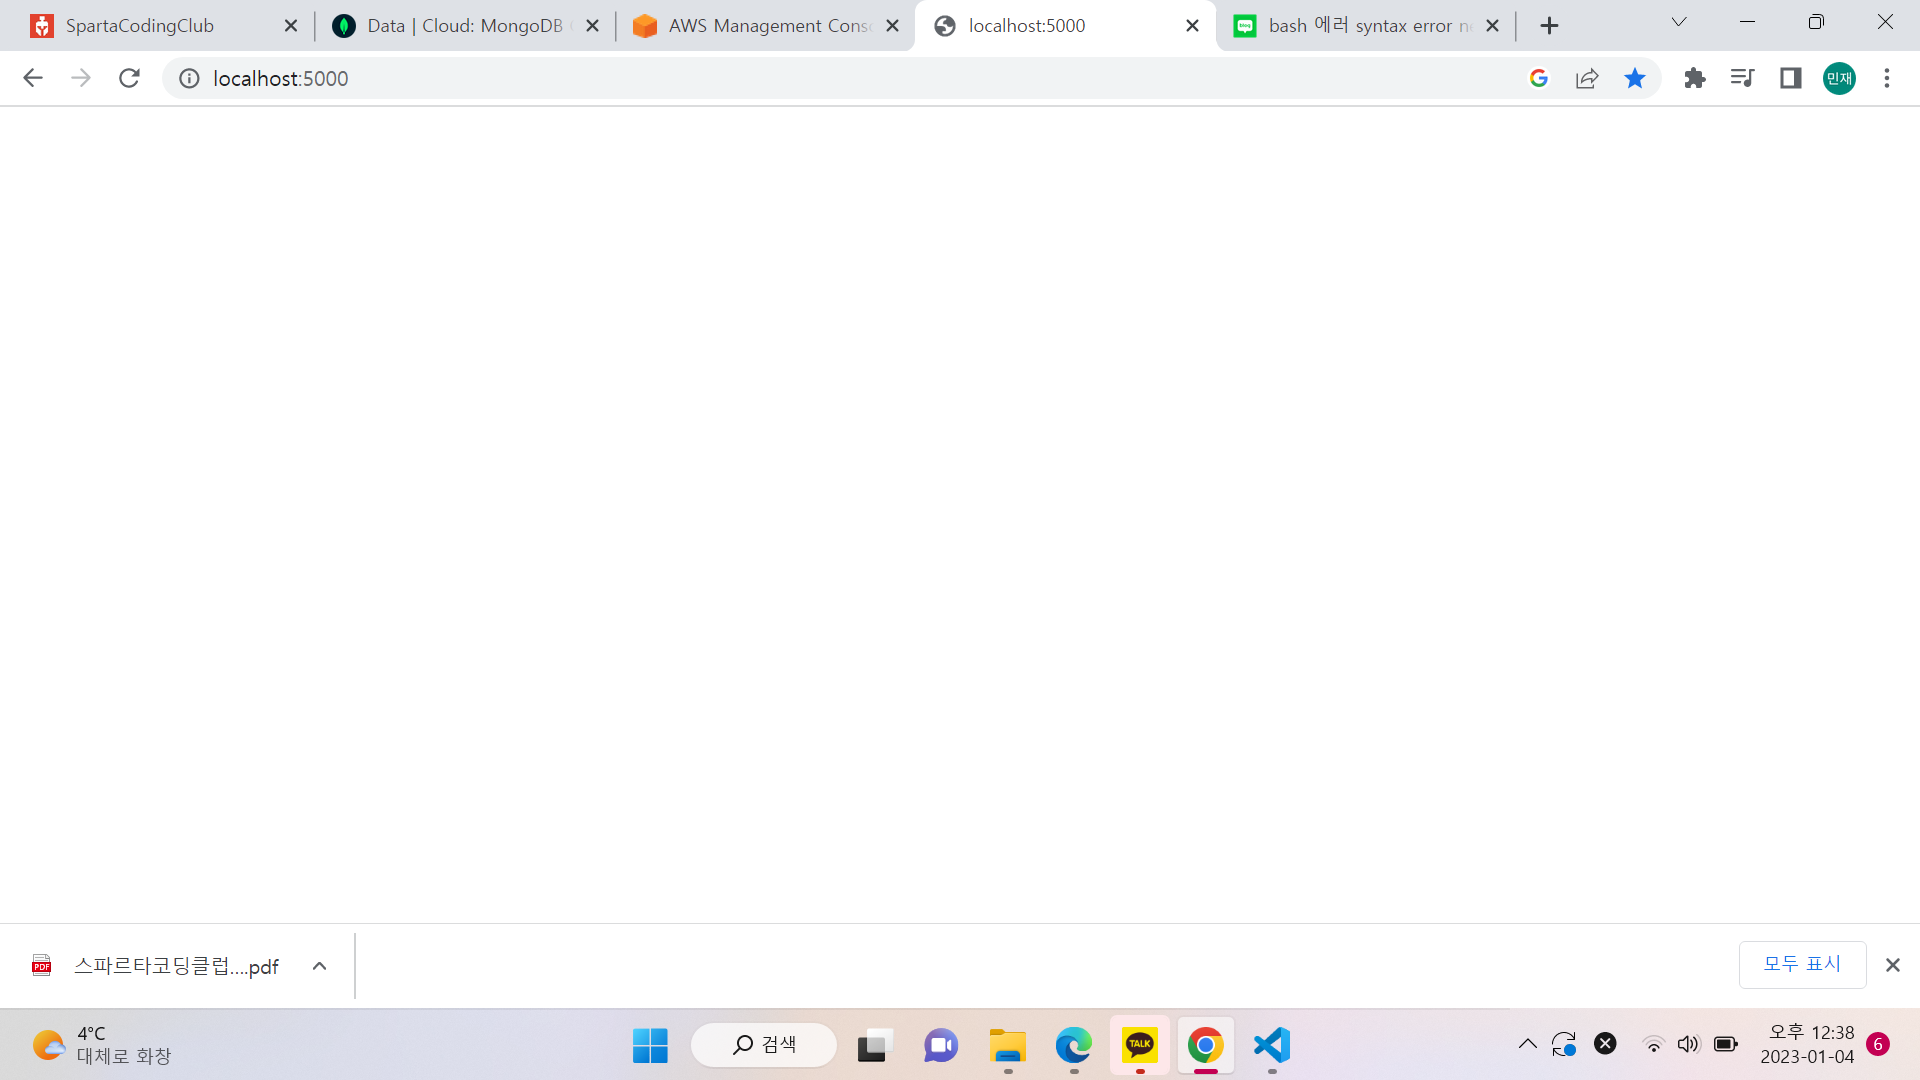Open Wi-Fi network settings in tray

pos(1653,1045)
